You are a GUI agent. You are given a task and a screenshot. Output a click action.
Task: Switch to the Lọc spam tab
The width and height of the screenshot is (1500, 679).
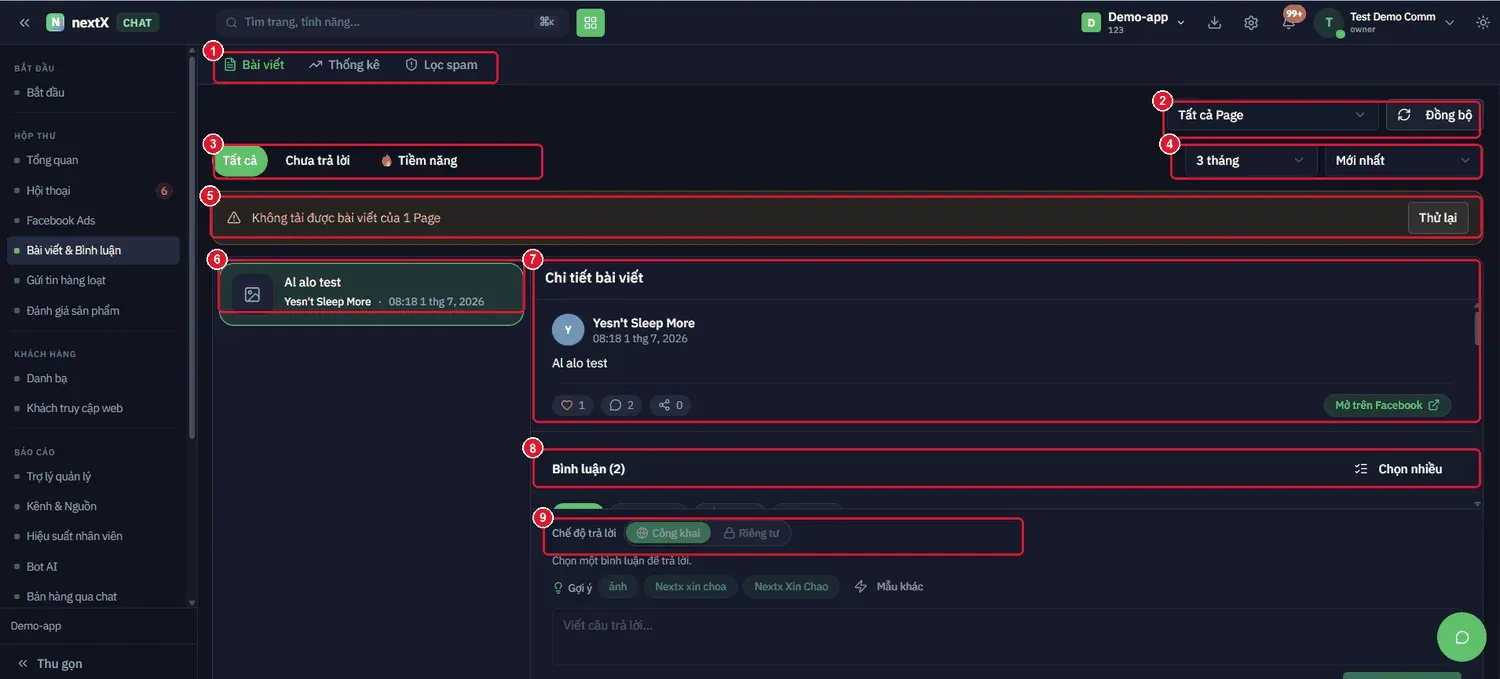tap(441, 65)
